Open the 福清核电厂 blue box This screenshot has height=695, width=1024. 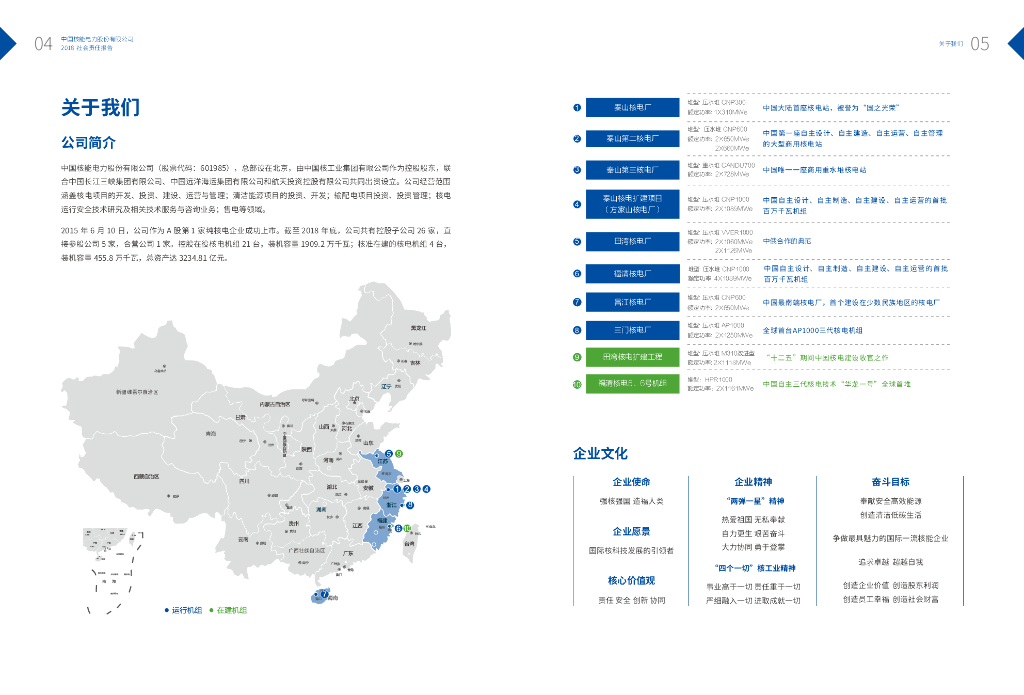point(632,273)
